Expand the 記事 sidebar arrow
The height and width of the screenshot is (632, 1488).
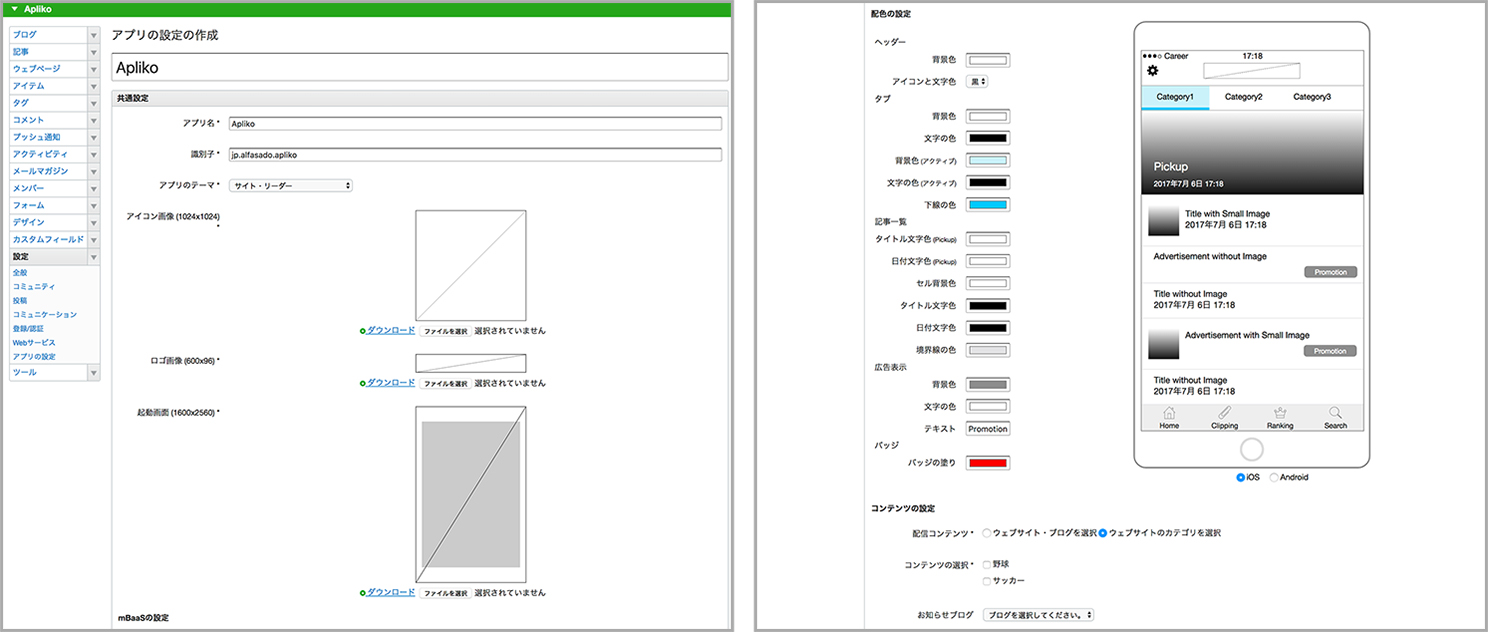tap(93, 52)
